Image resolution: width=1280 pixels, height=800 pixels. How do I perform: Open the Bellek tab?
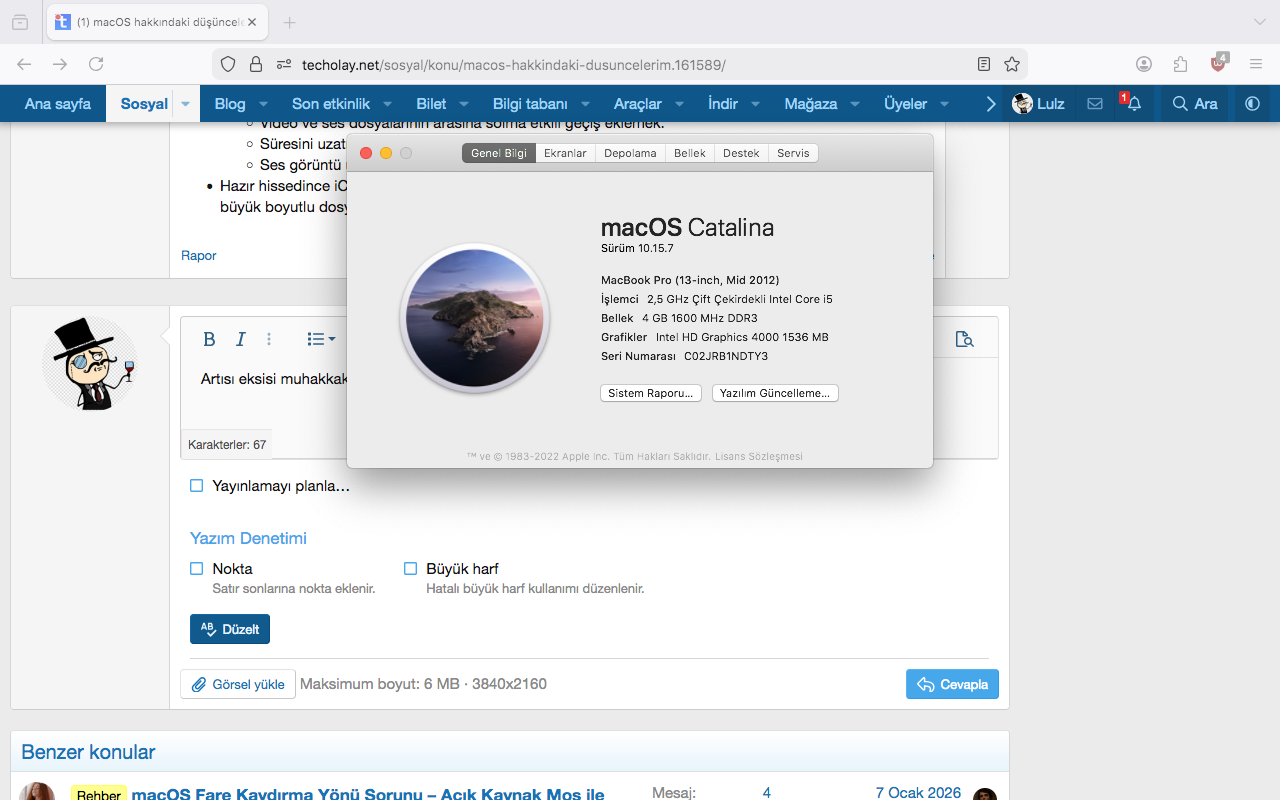pyautogui.click(x=690, y=153)
